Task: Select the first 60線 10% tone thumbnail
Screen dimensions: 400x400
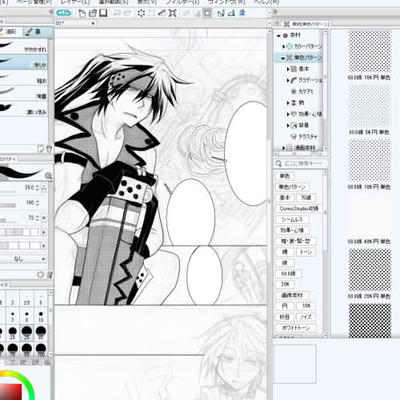Action: tap(369, 51)
